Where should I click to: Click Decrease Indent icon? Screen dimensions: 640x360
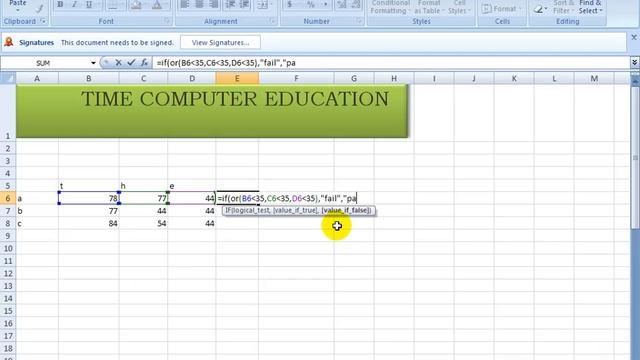(230, 4)
